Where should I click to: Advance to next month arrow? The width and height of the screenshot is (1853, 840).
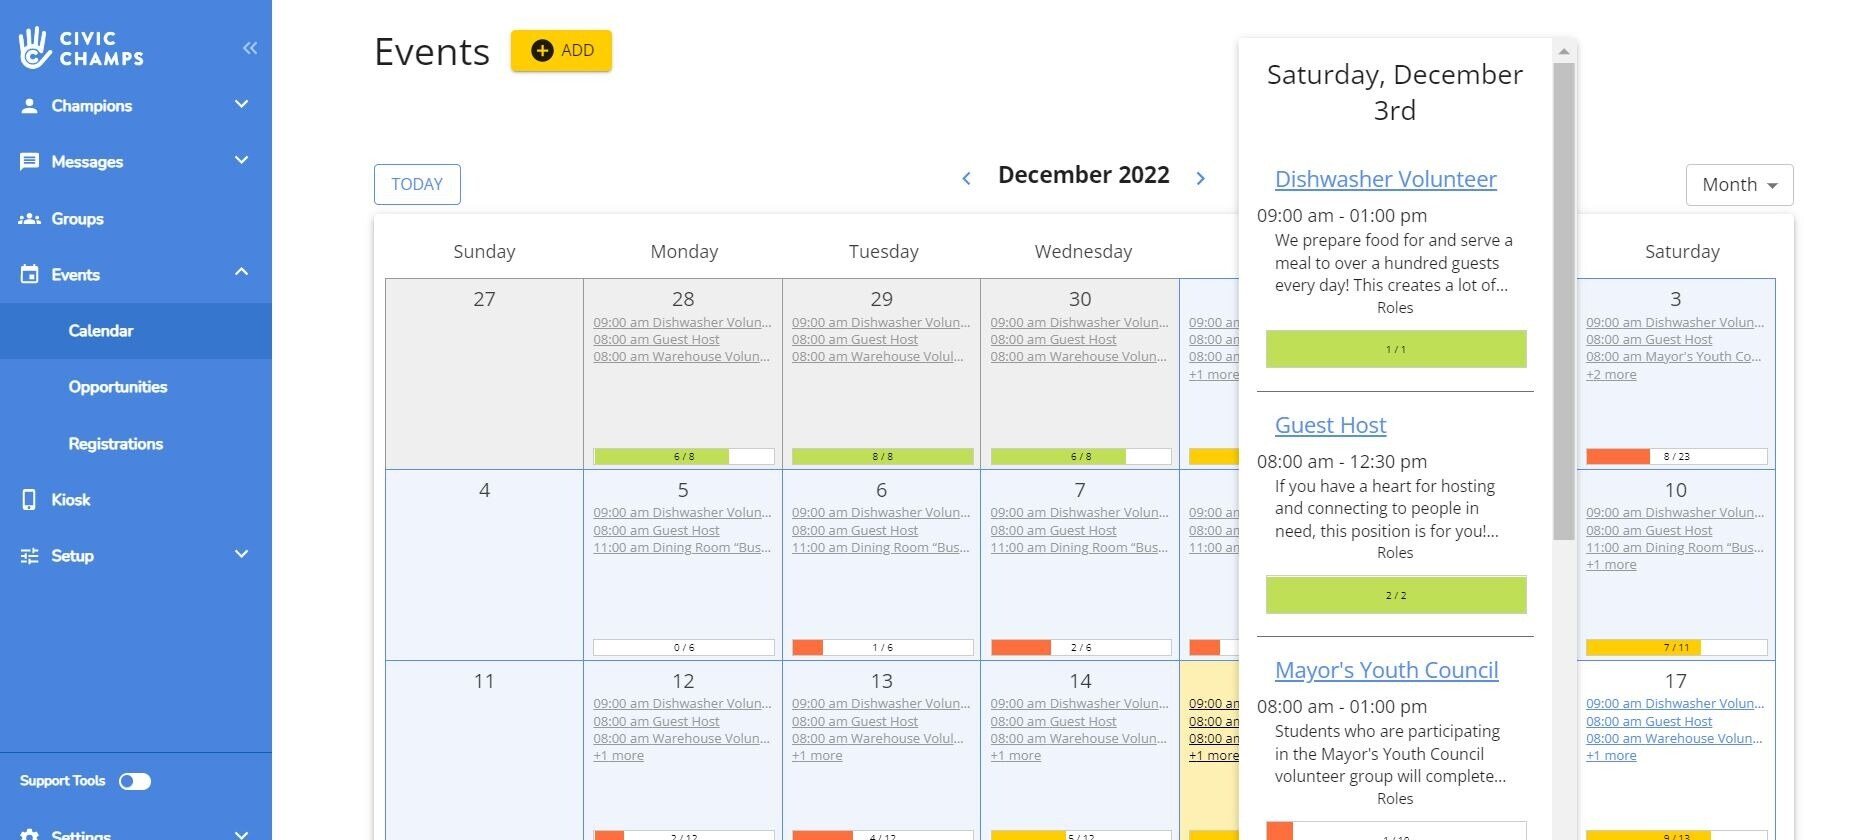pos(1201,178)
